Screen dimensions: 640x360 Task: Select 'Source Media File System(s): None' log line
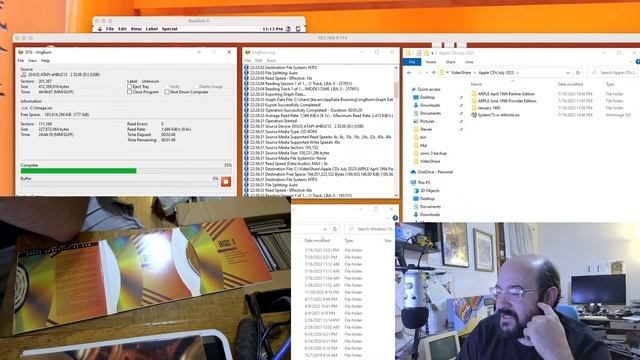point(287,158)
